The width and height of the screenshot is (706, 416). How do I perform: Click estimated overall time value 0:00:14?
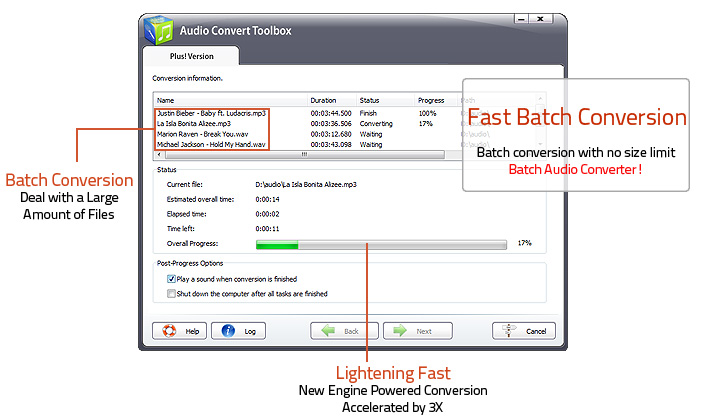(267, 199)
